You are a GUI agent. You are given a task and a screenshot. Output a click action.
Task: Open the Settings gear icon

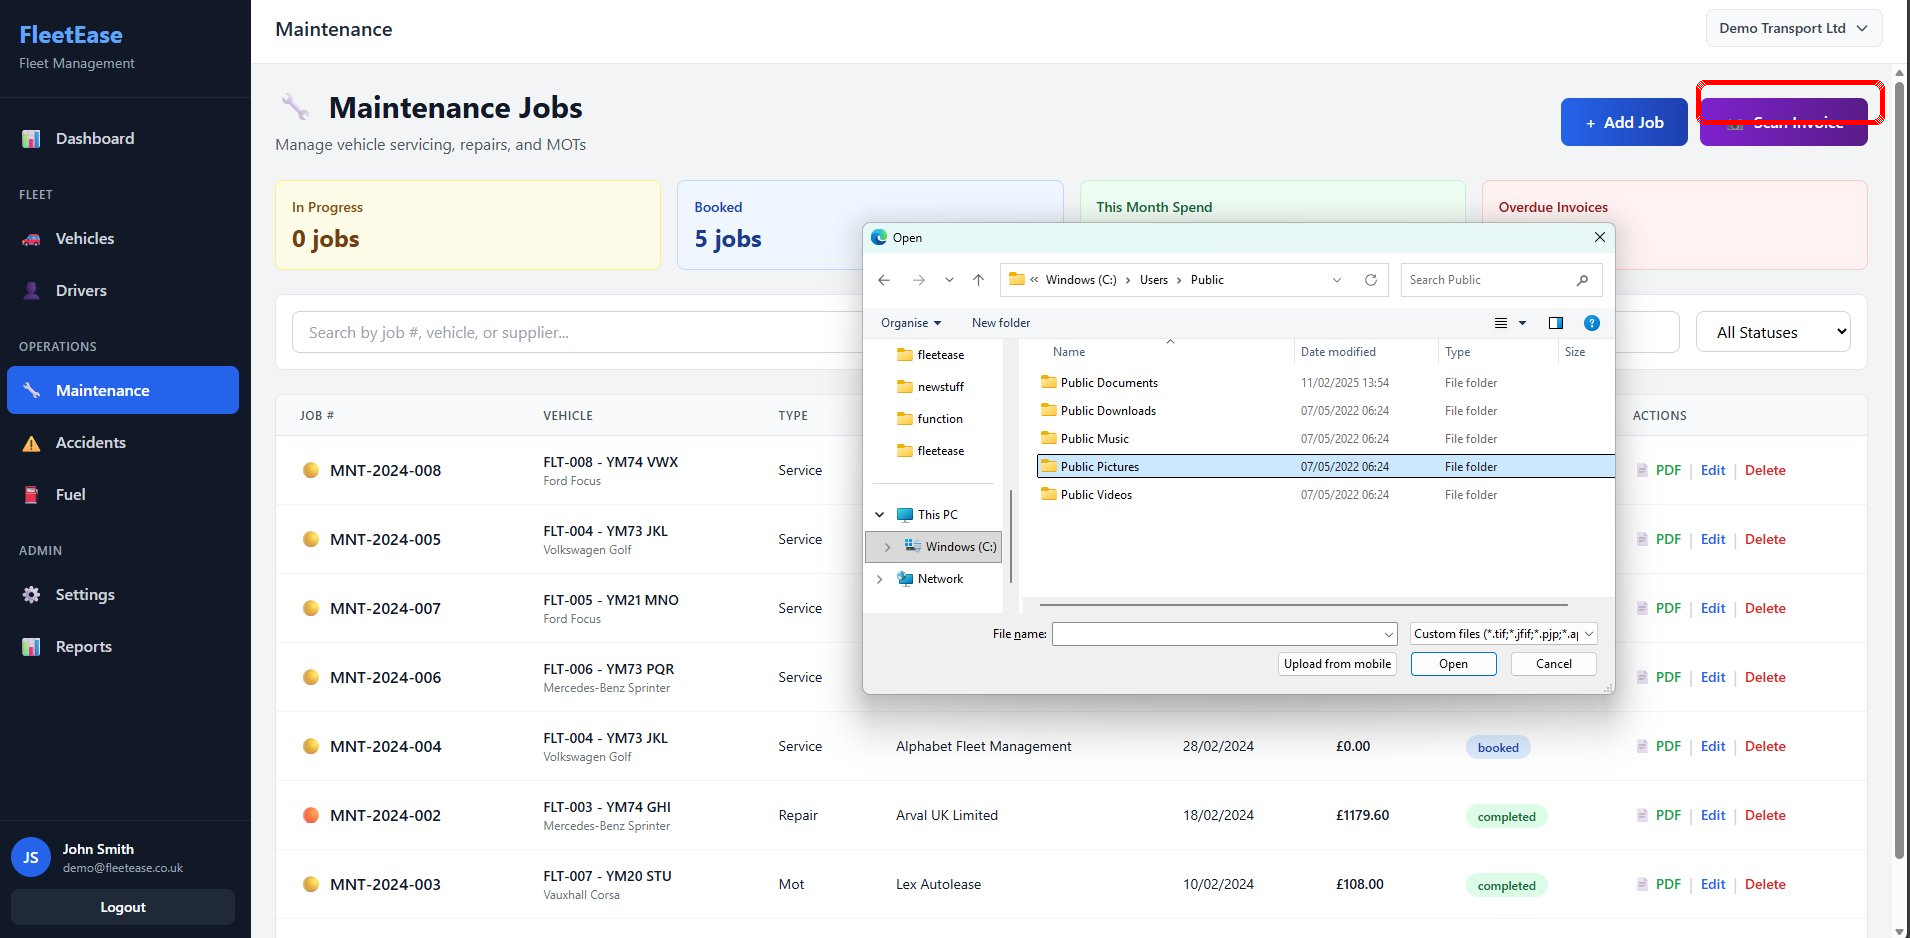tap(31, 594)
